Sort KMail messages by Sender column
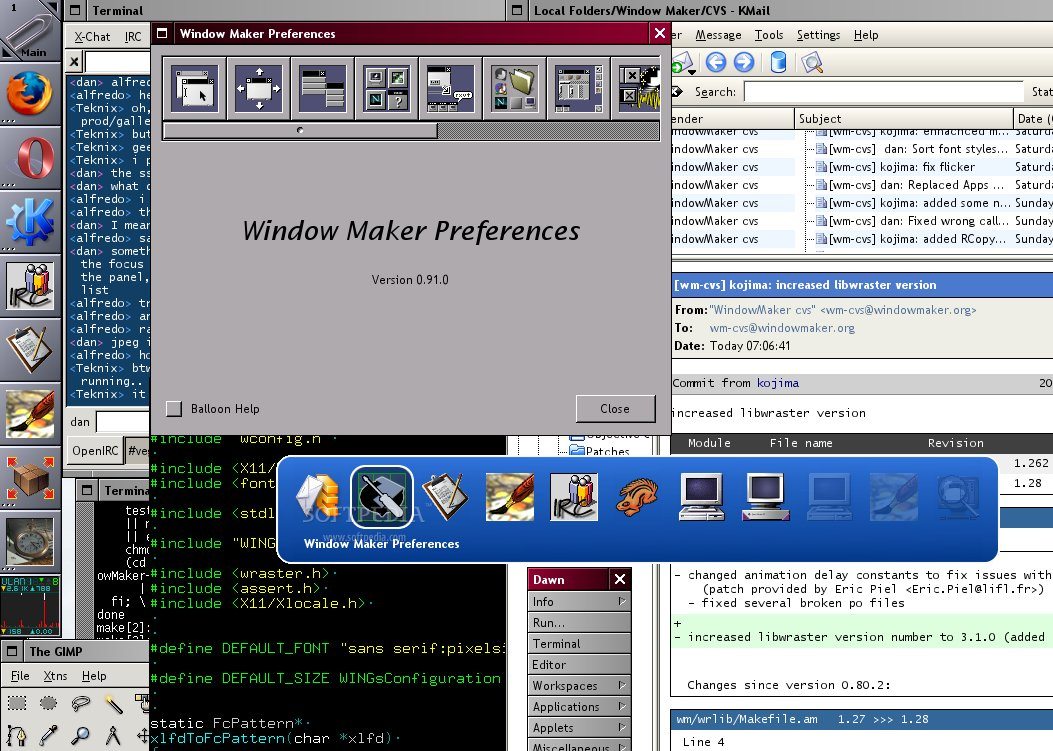 tap(733, 119)
